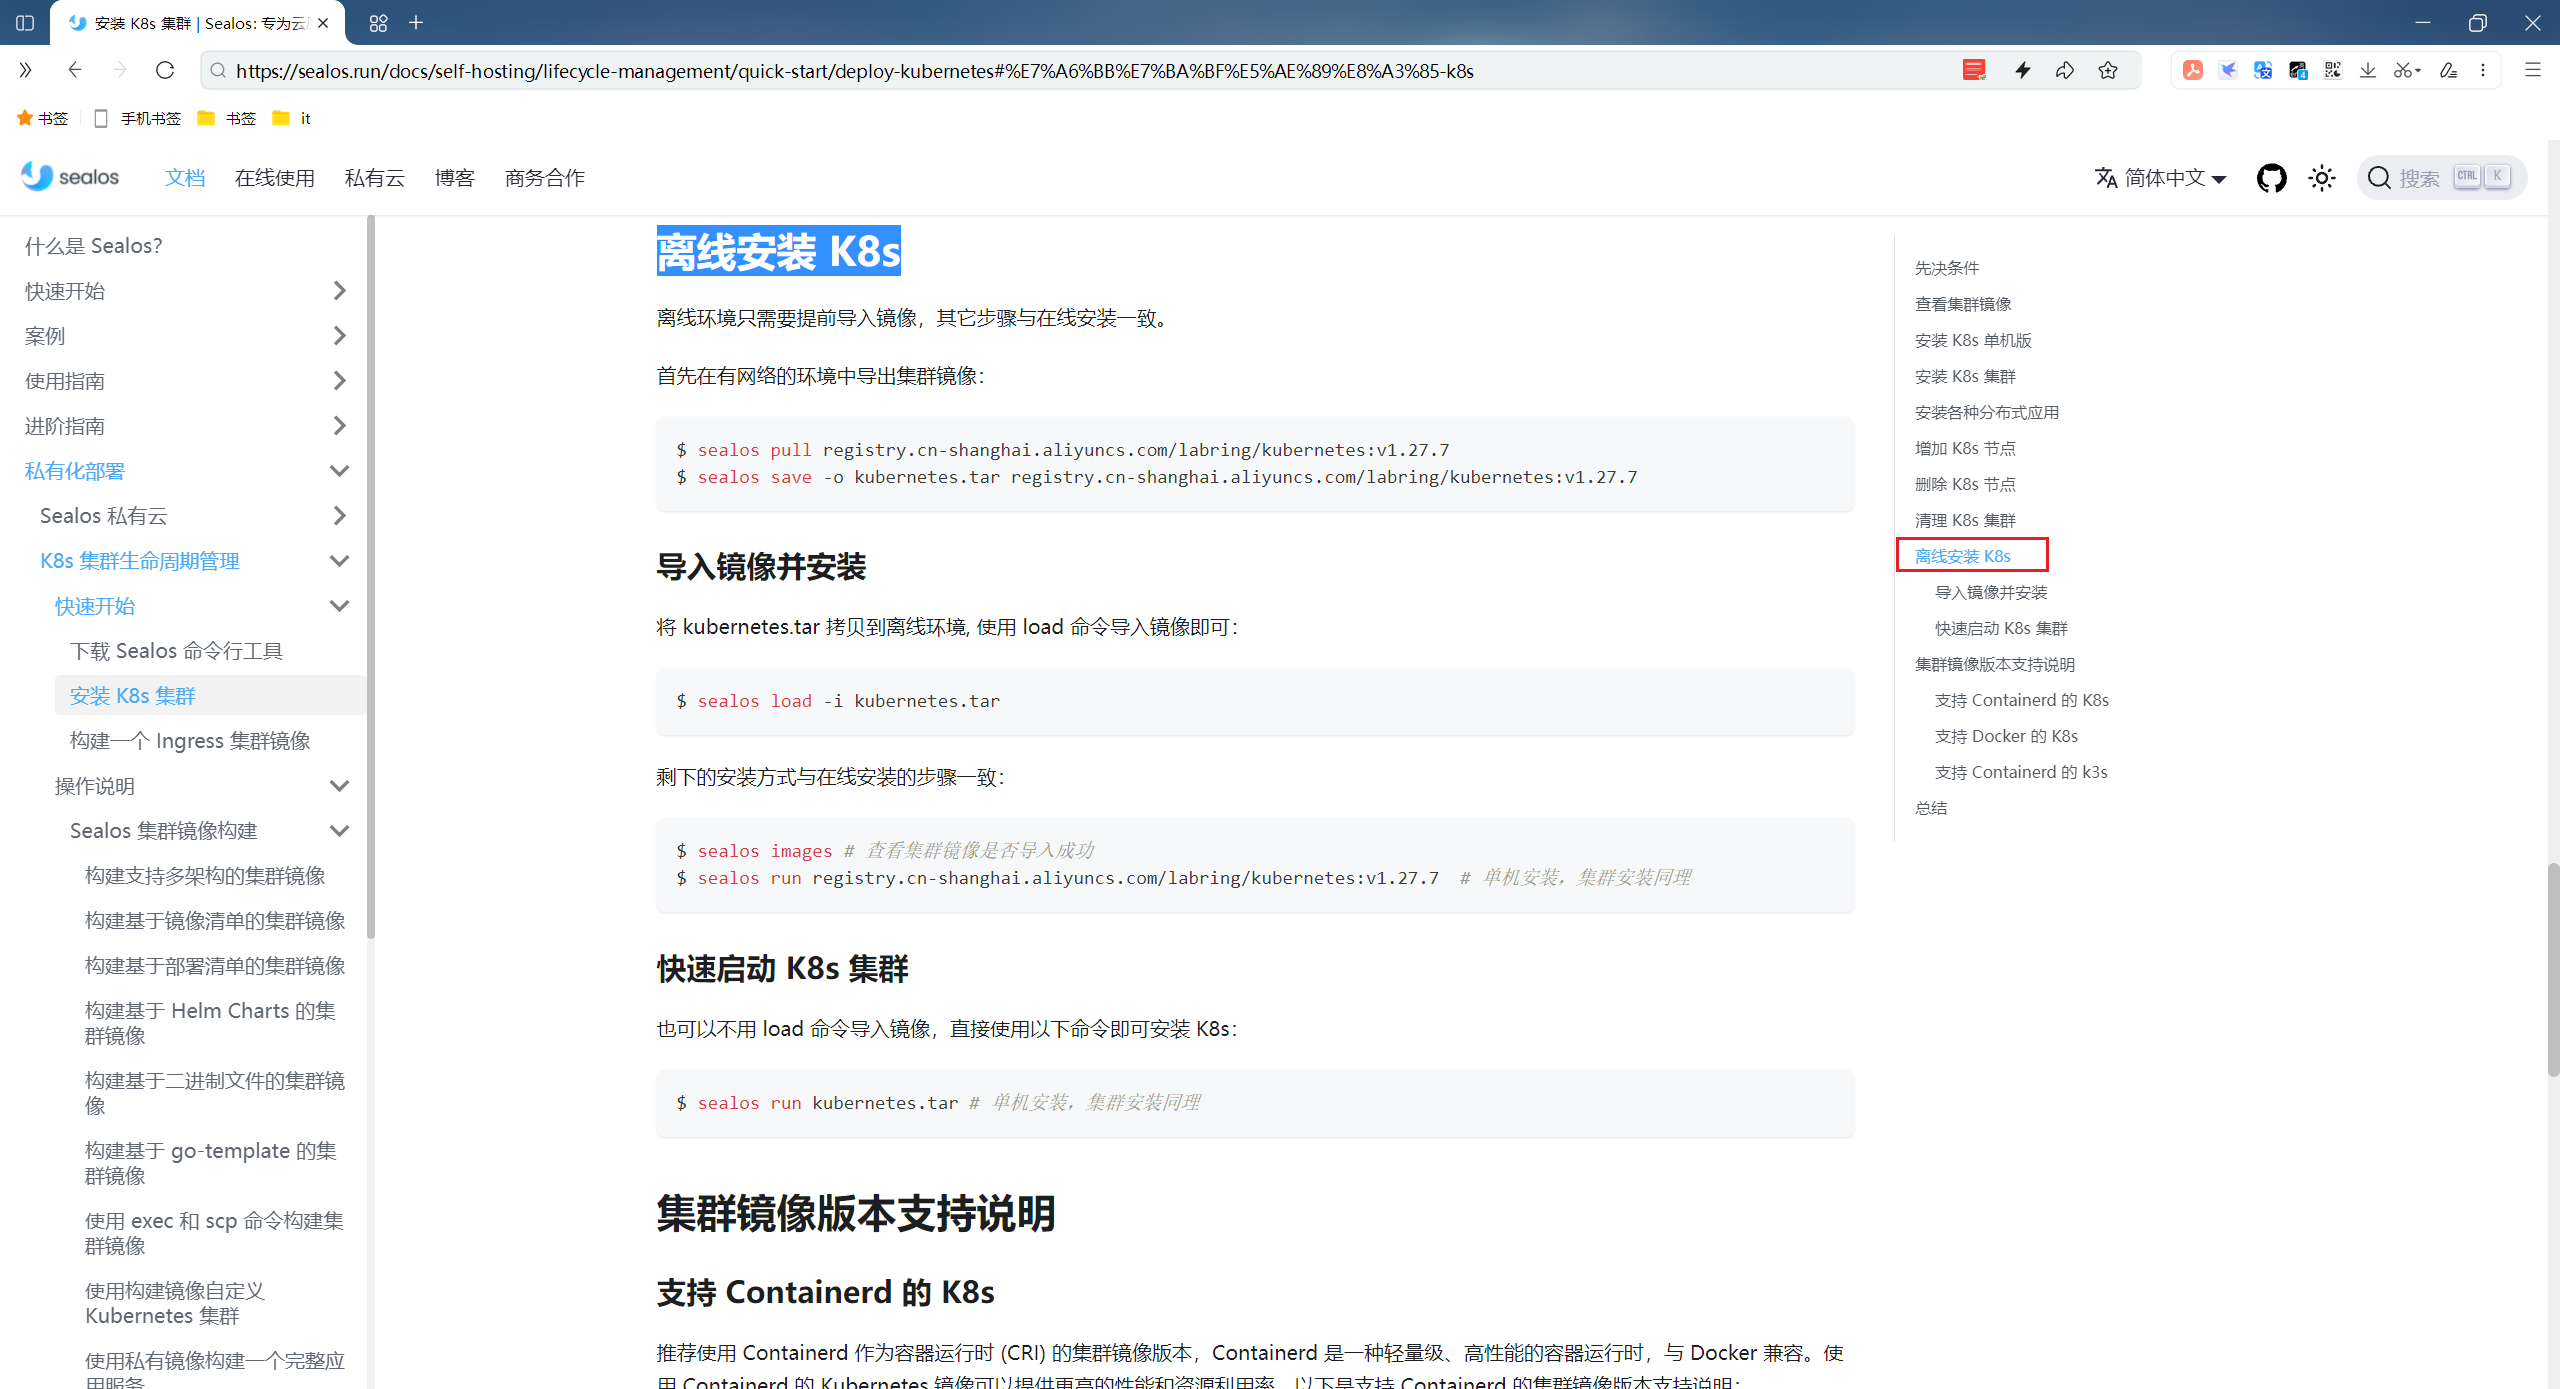
Task: Open 什么是 Sealos? sidebar link
Action: [x=94, y=246]
